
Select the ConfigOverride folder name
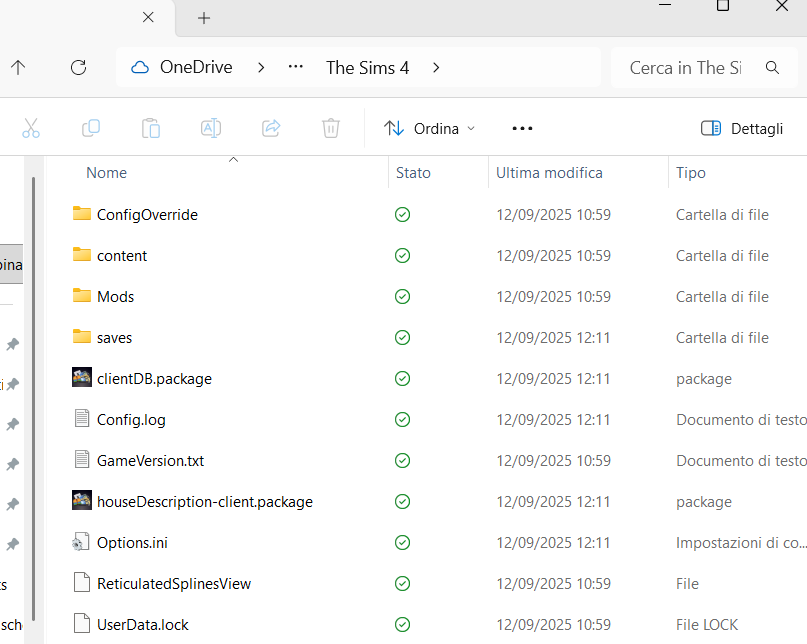tap(147, 215)
